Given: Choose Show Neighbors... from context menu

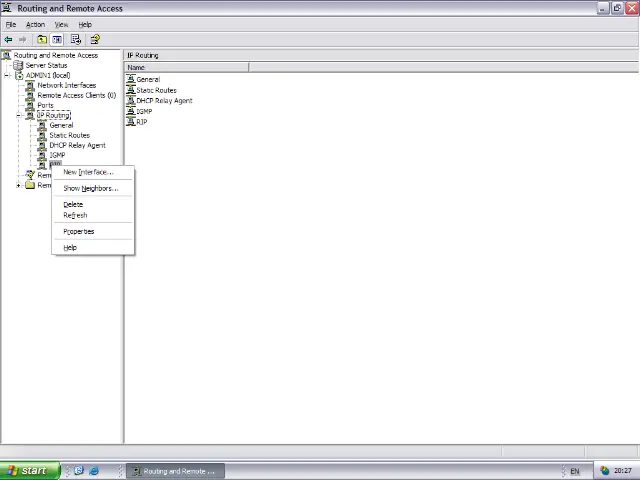Looking at the screenshot, I should [x=93, y=188].
